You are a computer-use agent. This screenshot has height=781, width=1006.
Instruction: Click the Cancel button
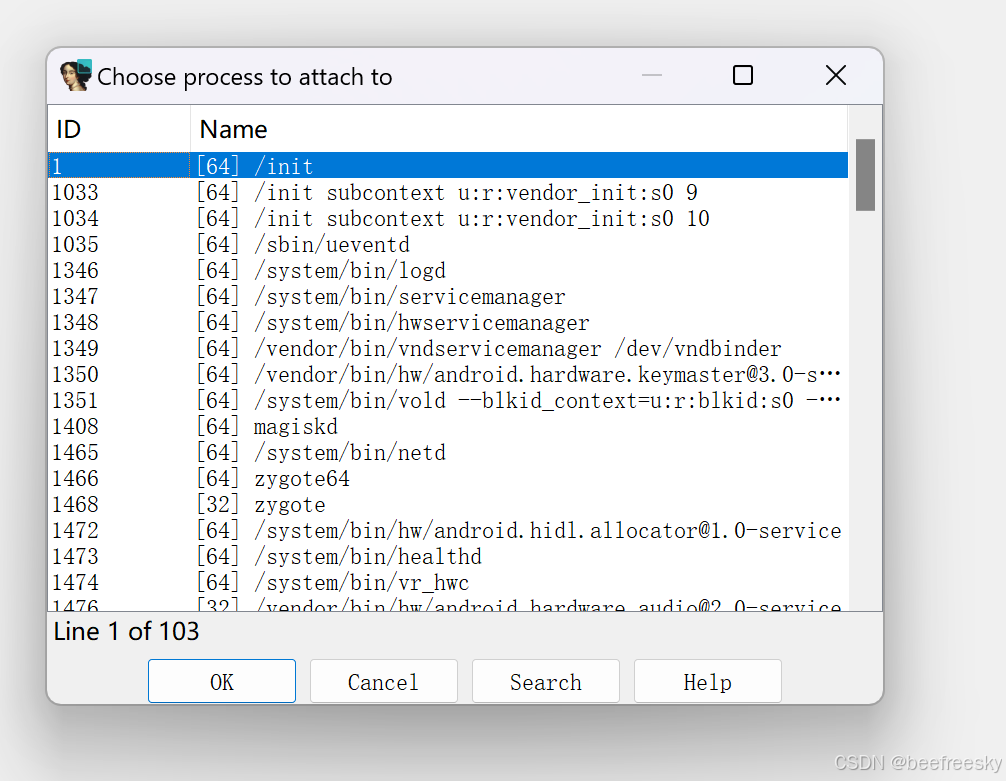(384, 682)
